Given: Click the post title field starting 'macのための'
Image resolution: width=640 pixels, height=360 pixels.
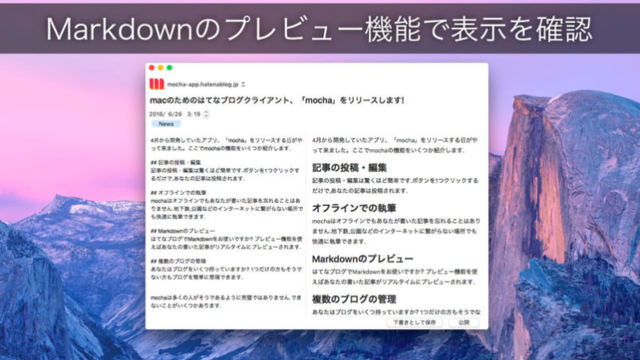Looking at the screenshot, I should 277,100.
